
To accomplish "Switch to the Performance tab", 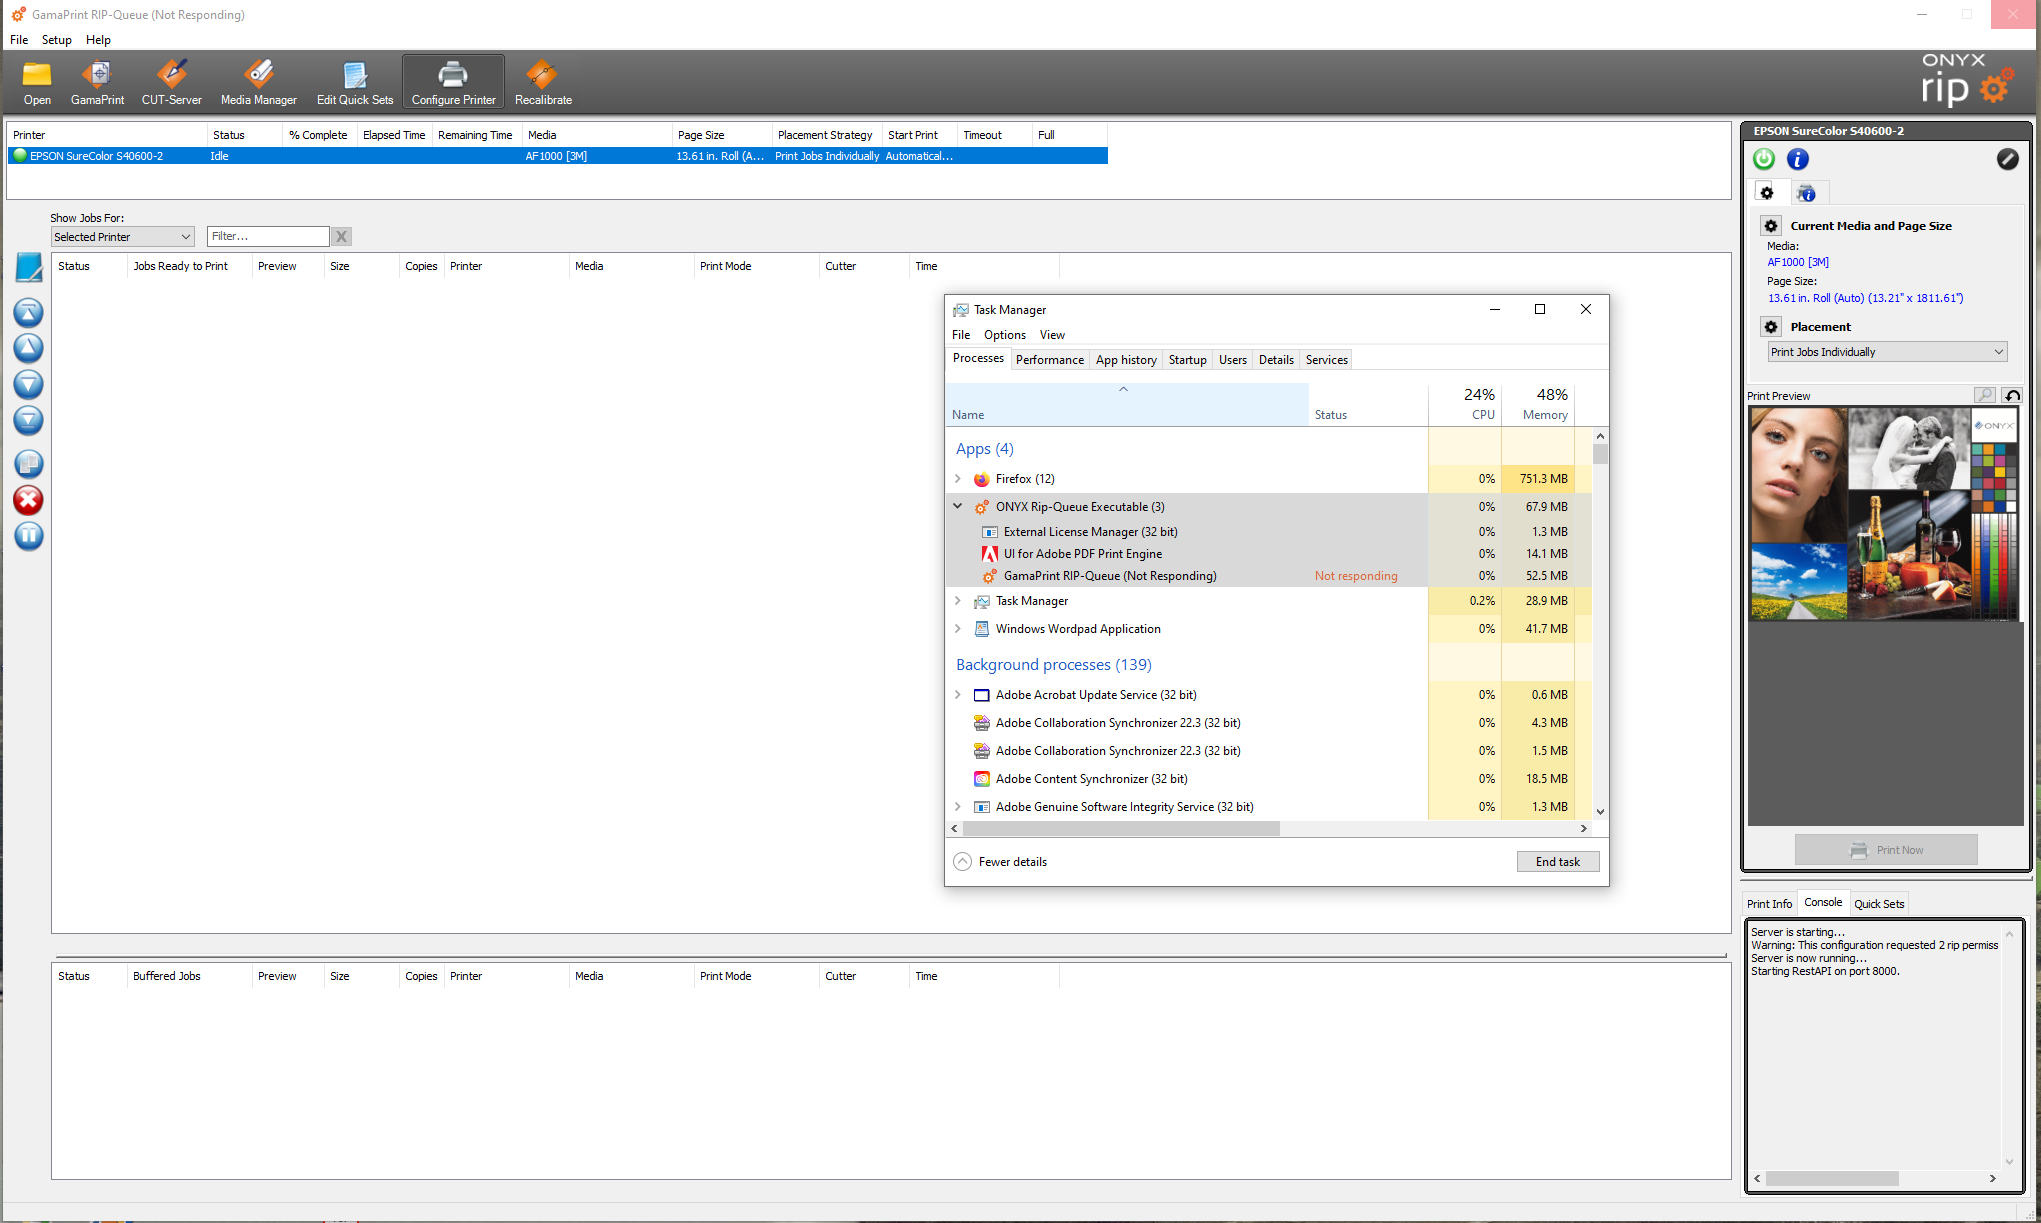I will (1049, 360).
